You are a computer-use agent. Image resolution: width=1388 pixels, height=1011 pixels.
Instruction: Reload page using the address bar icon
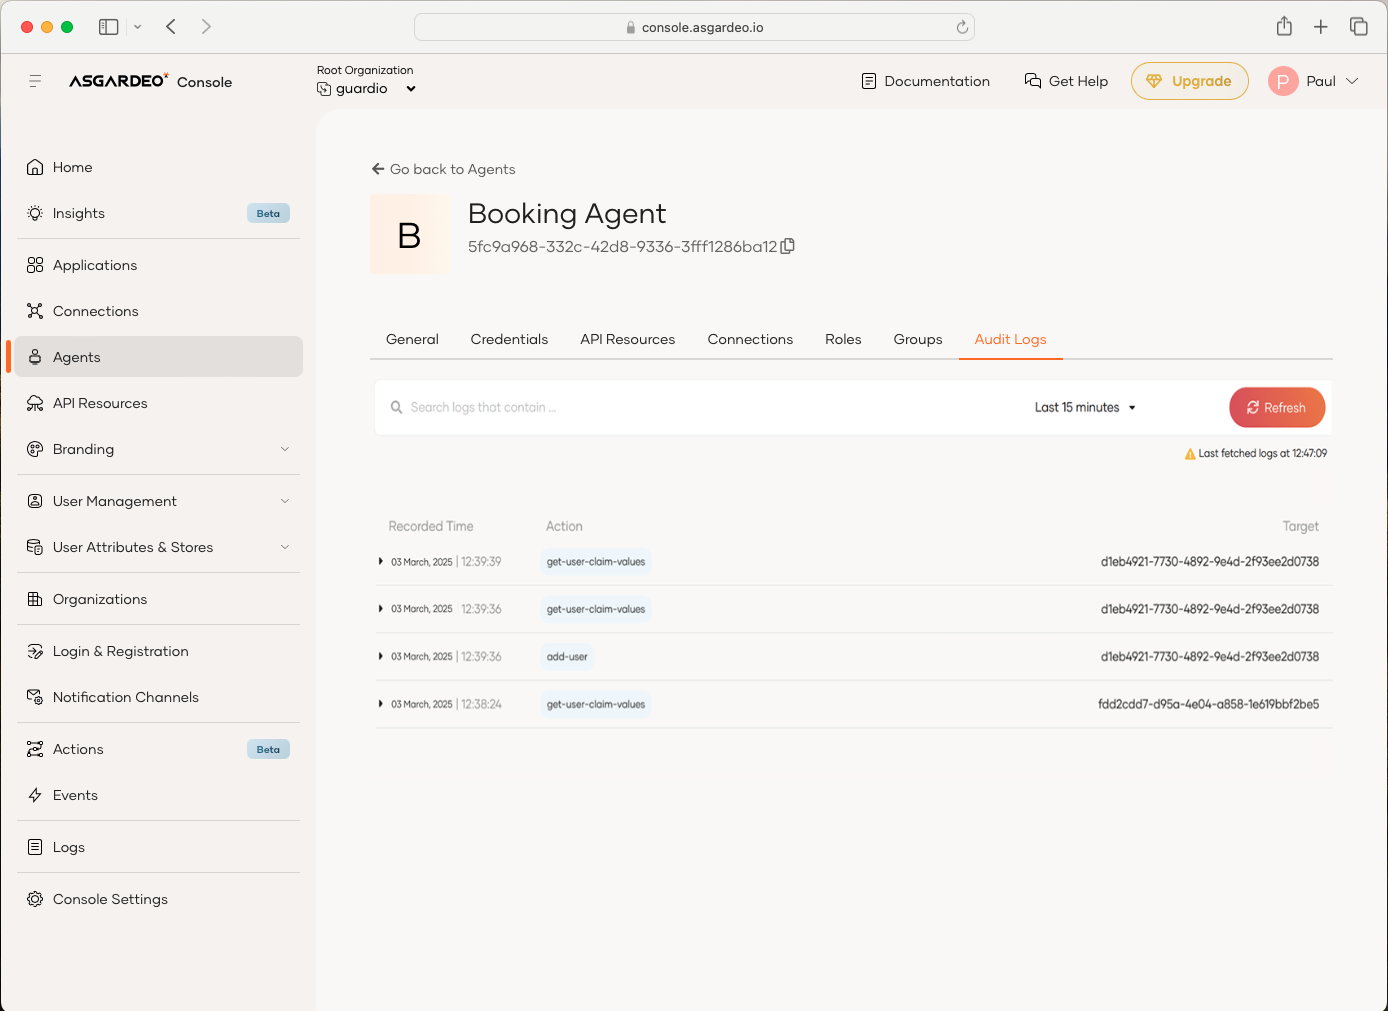pos(962,27)
